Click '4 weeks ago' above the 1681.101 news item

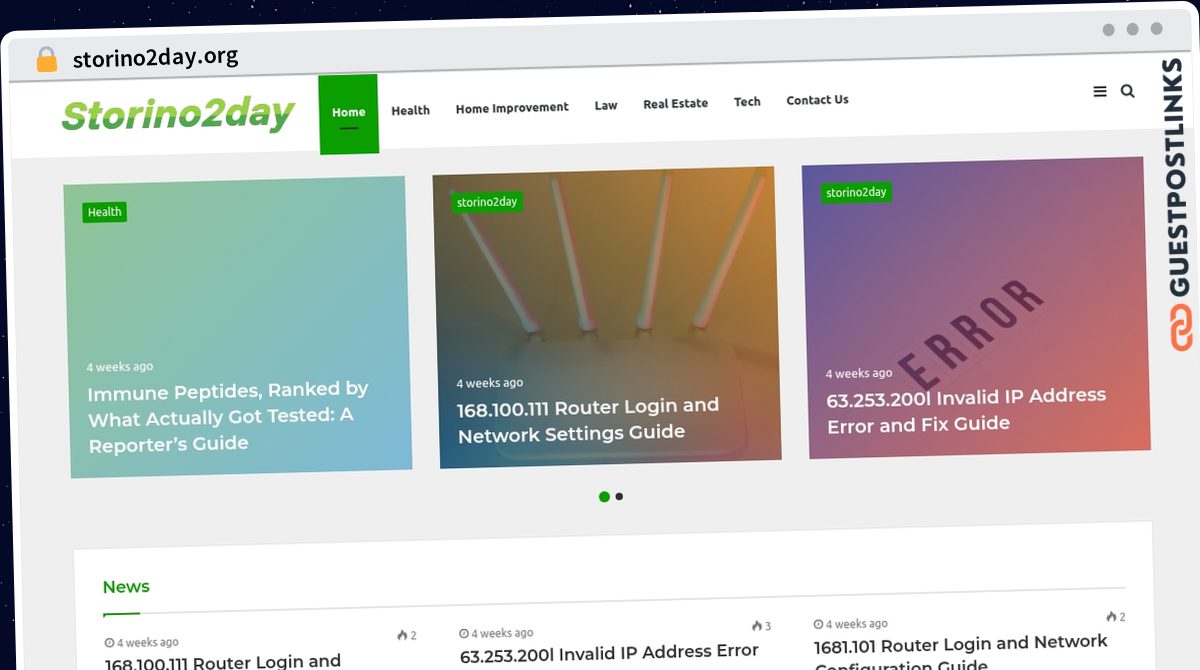850,624
